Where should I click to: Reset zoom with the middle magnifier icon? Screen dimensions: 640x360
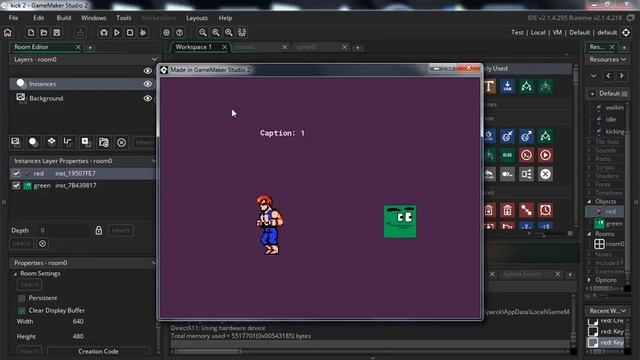click(216, 33)
